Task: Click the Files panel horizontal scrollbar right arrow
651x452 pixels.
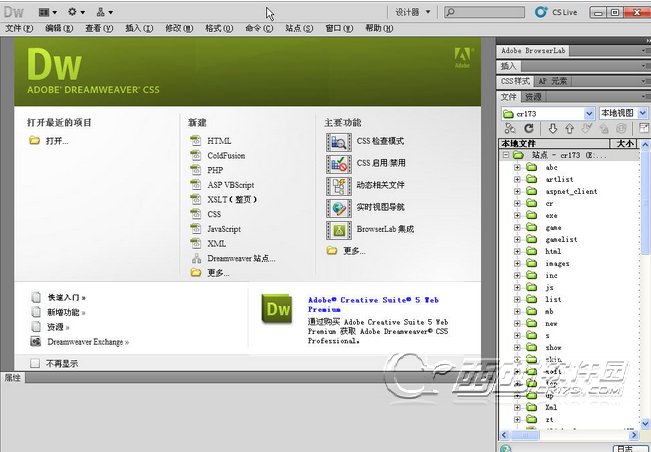Action: [634, 435]
